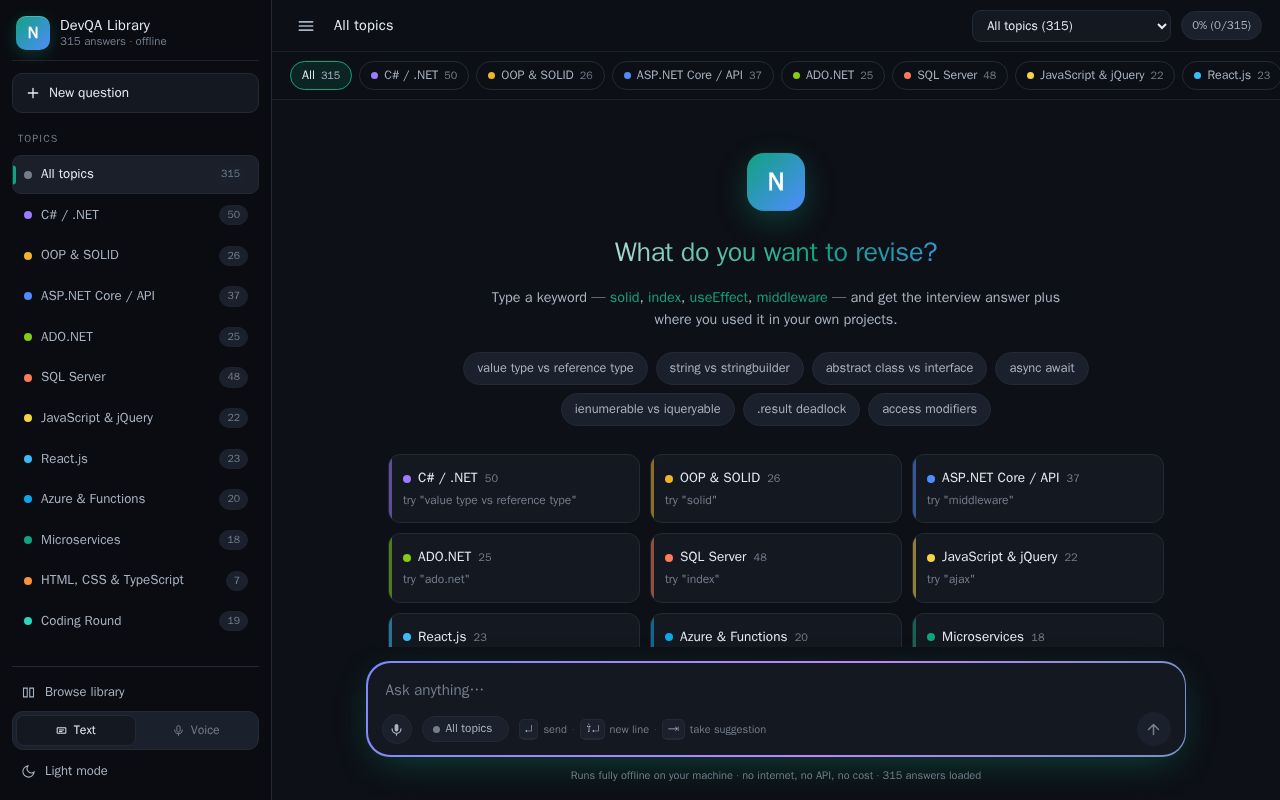
Task: Switch input mode to Voice
Action: click(196, 730)
